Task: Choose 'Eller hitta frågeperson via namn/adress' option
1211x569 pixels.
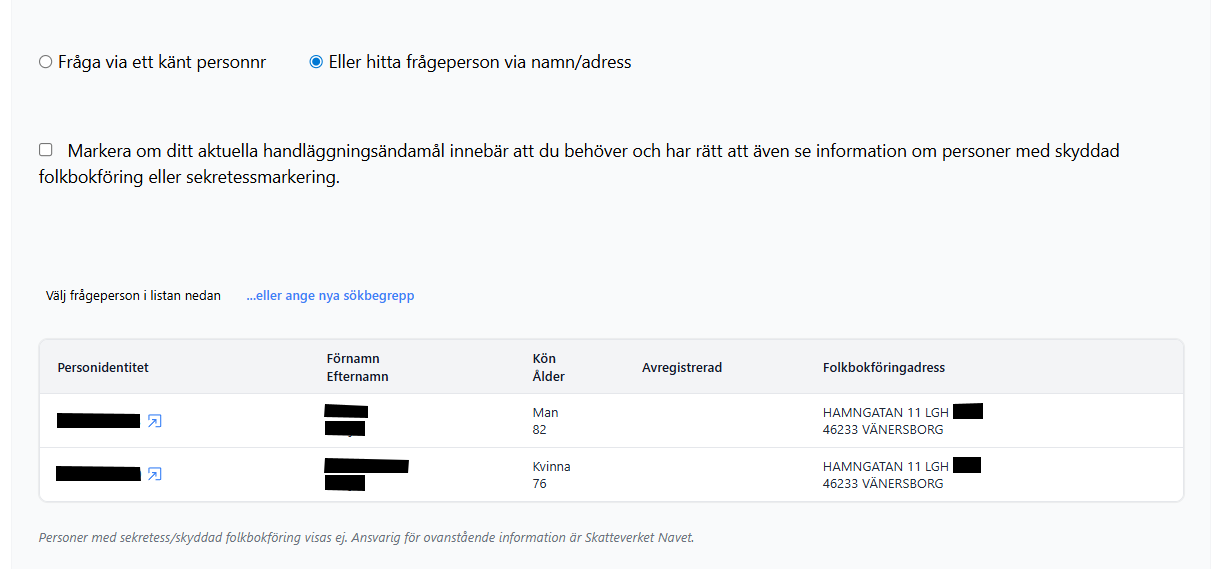Action: point(316,62)
